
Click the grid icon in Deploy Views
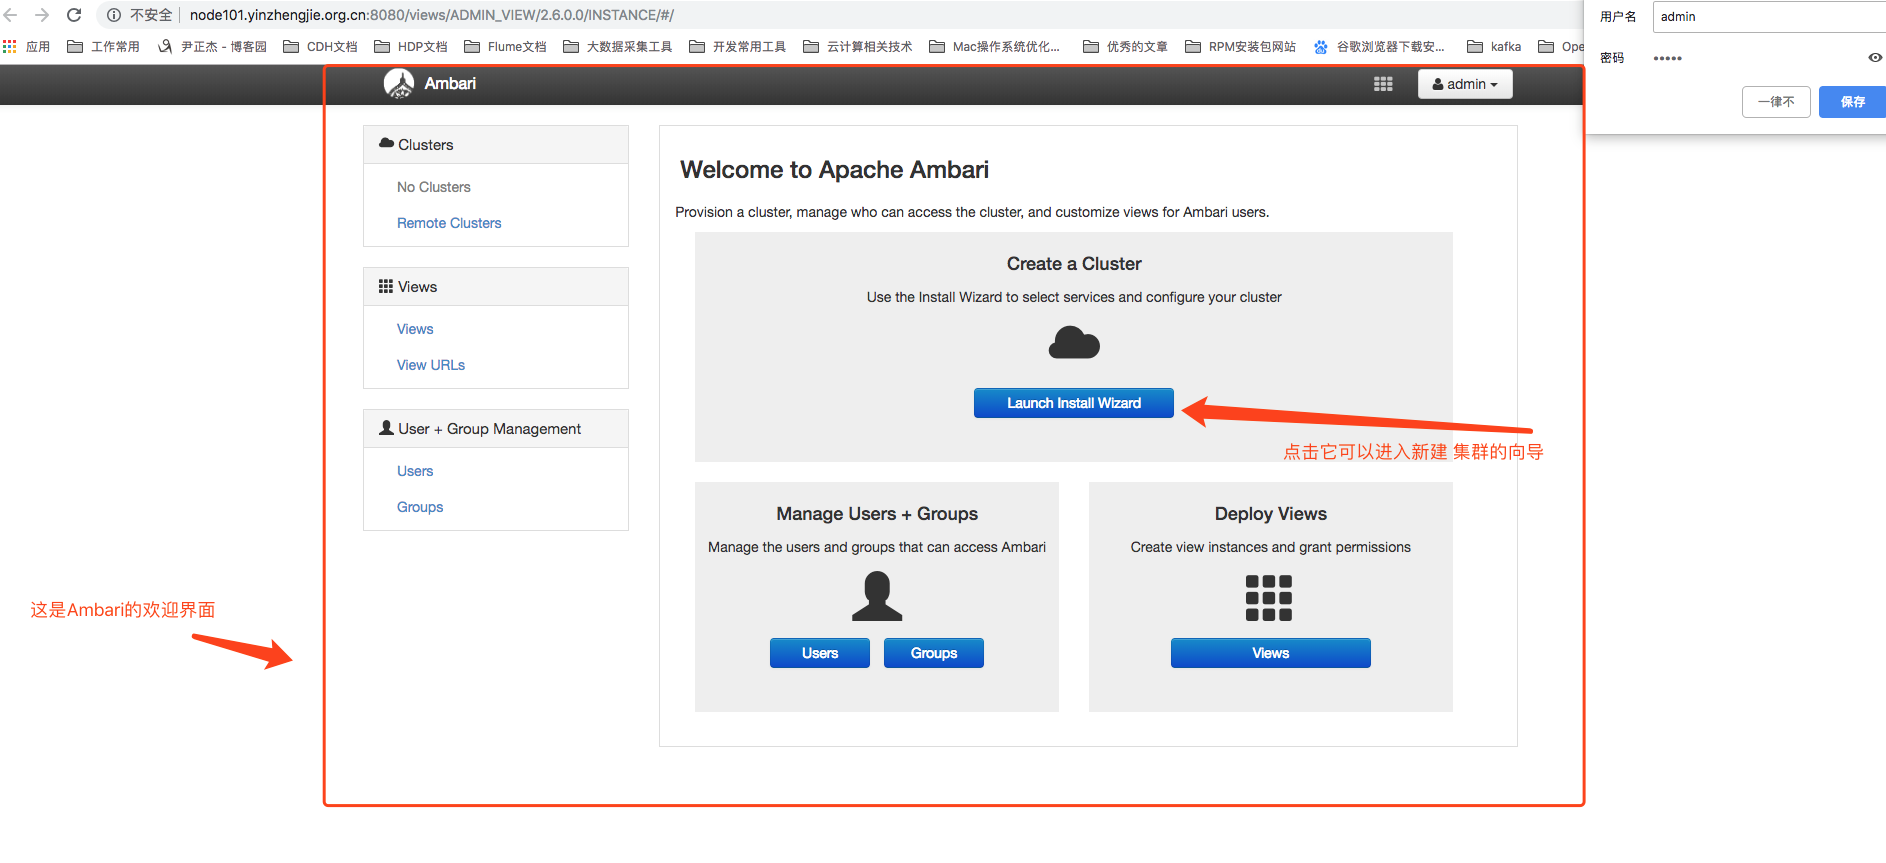point(1269,598)
